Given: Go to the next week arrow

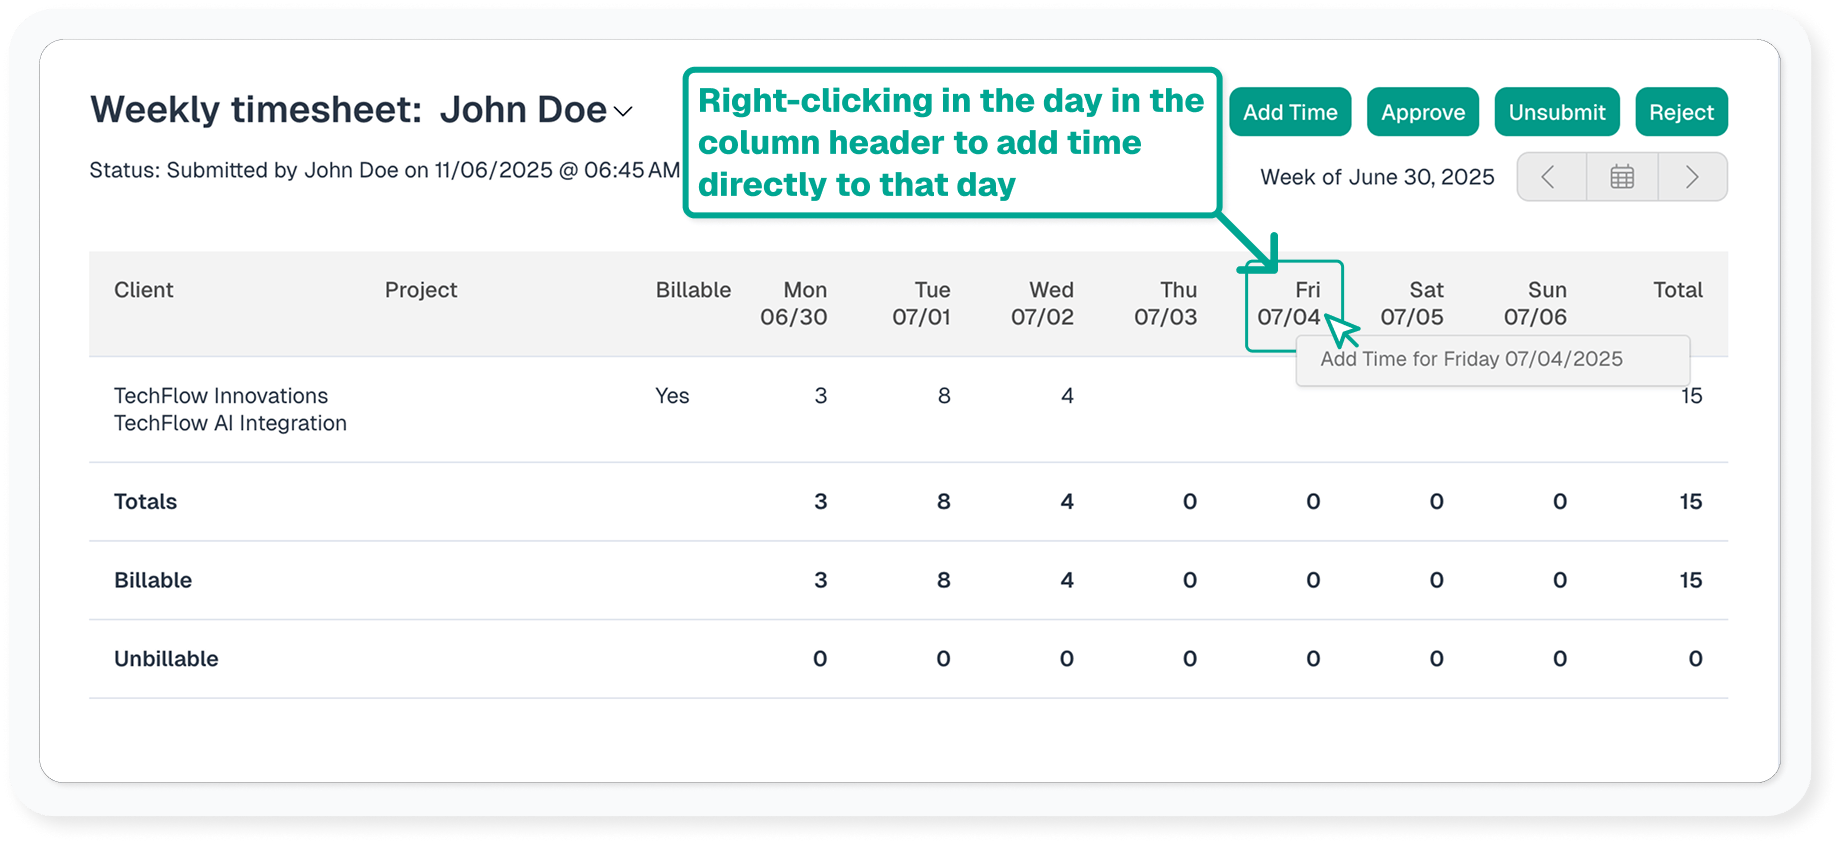Looking at the screenshot, I should point(1692,177).
